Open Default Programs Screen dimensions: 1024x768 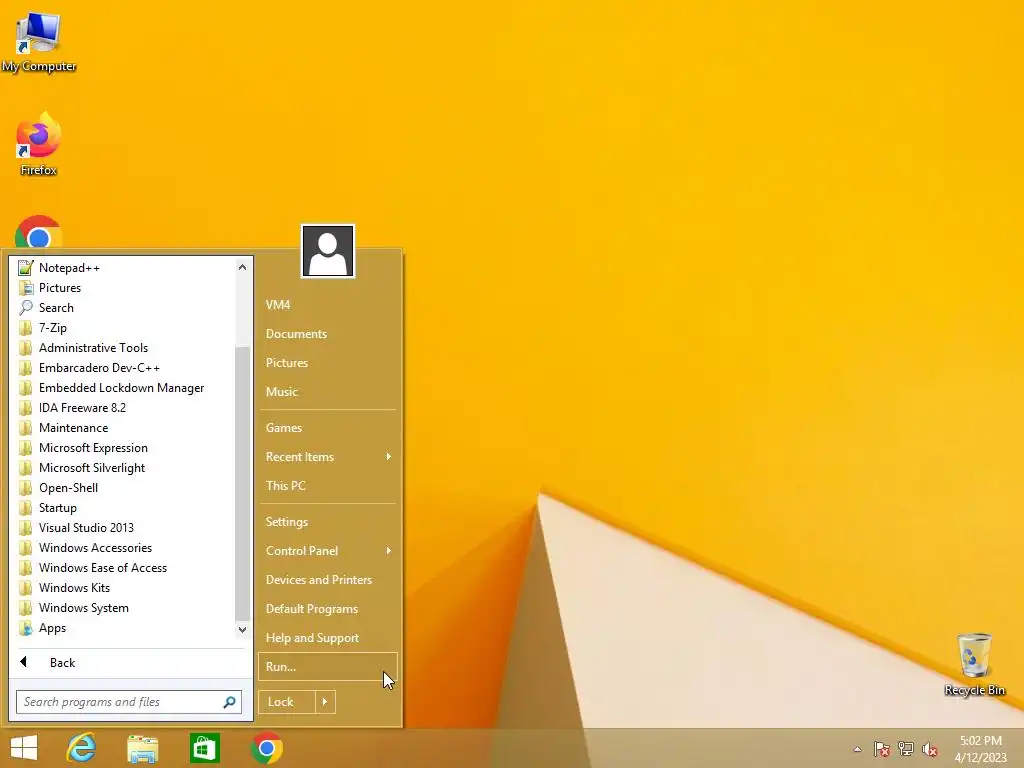[328, 609]
